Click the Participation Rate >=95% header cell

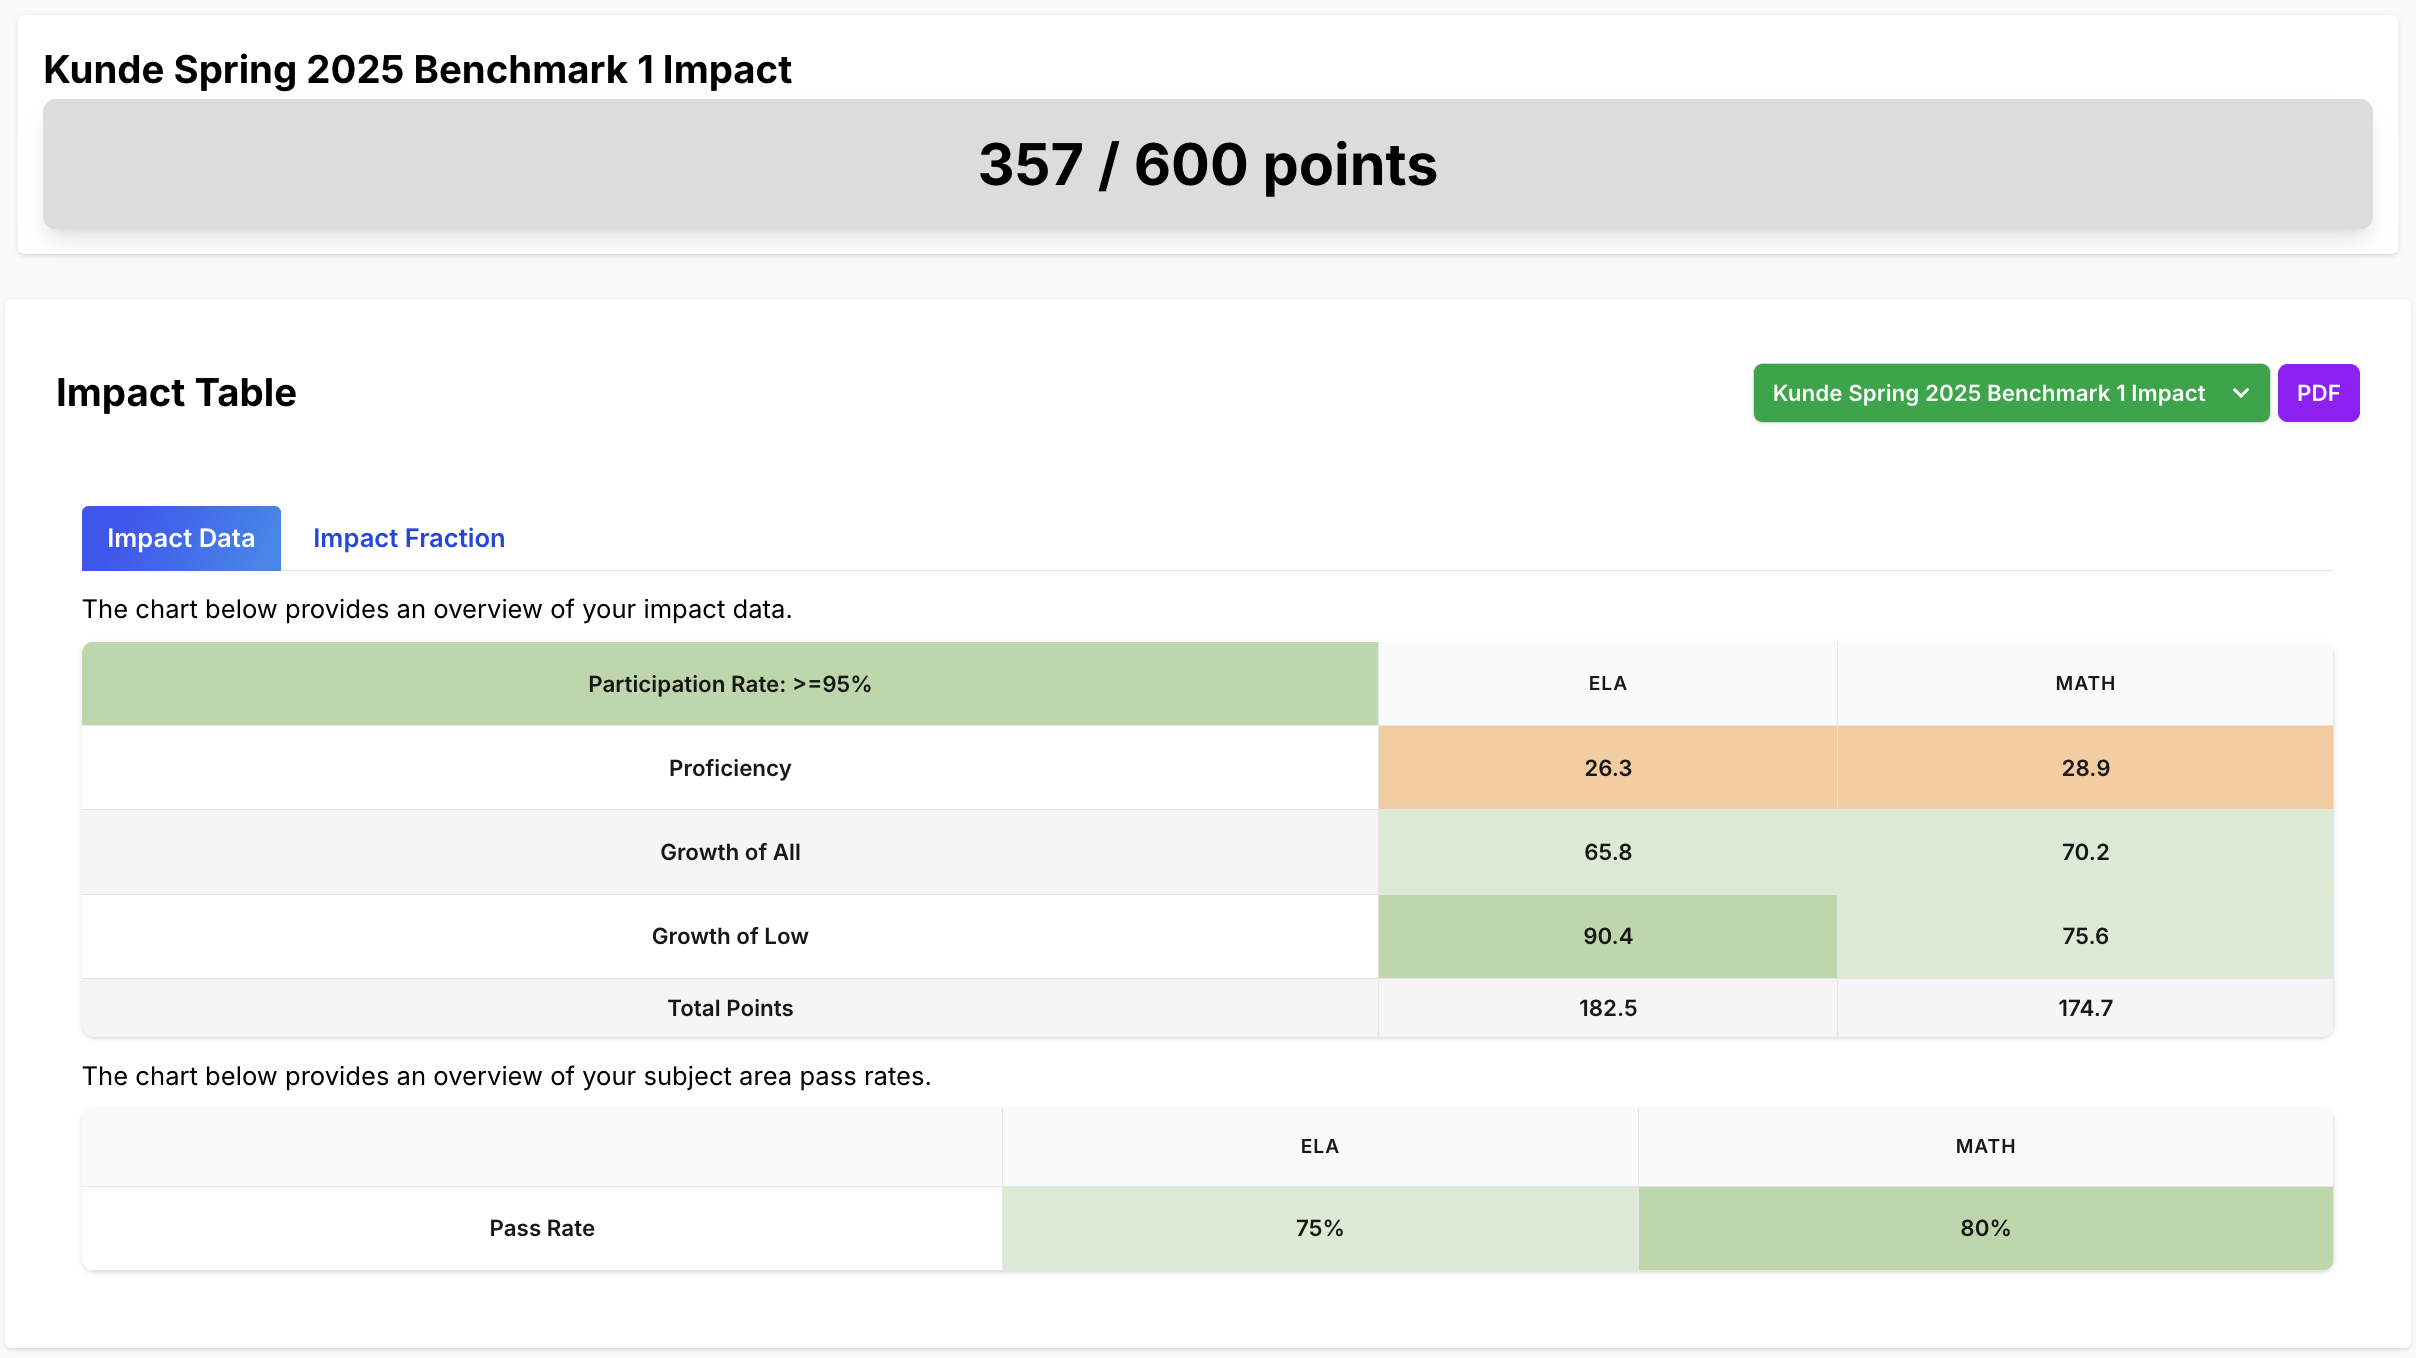pos(729,684)
